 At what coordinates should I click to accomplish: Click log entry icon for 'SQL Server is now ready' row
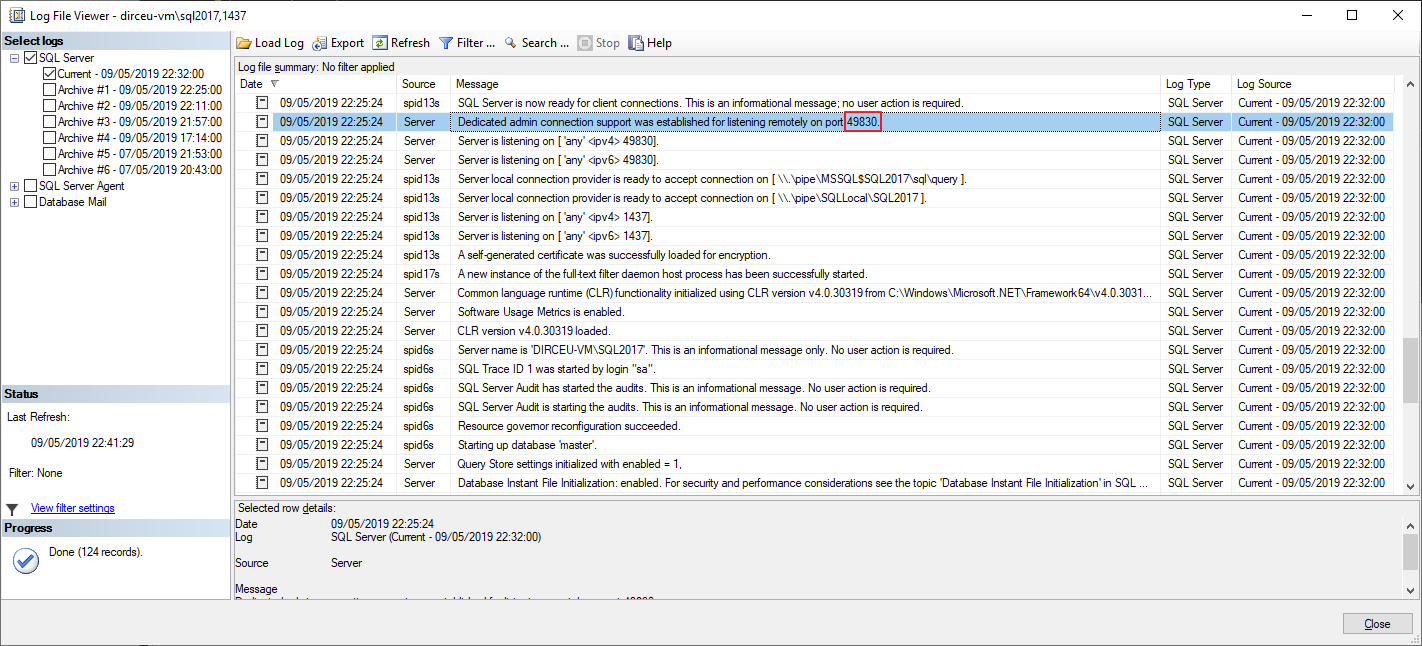pyautogui.click(x=262, y=103)
